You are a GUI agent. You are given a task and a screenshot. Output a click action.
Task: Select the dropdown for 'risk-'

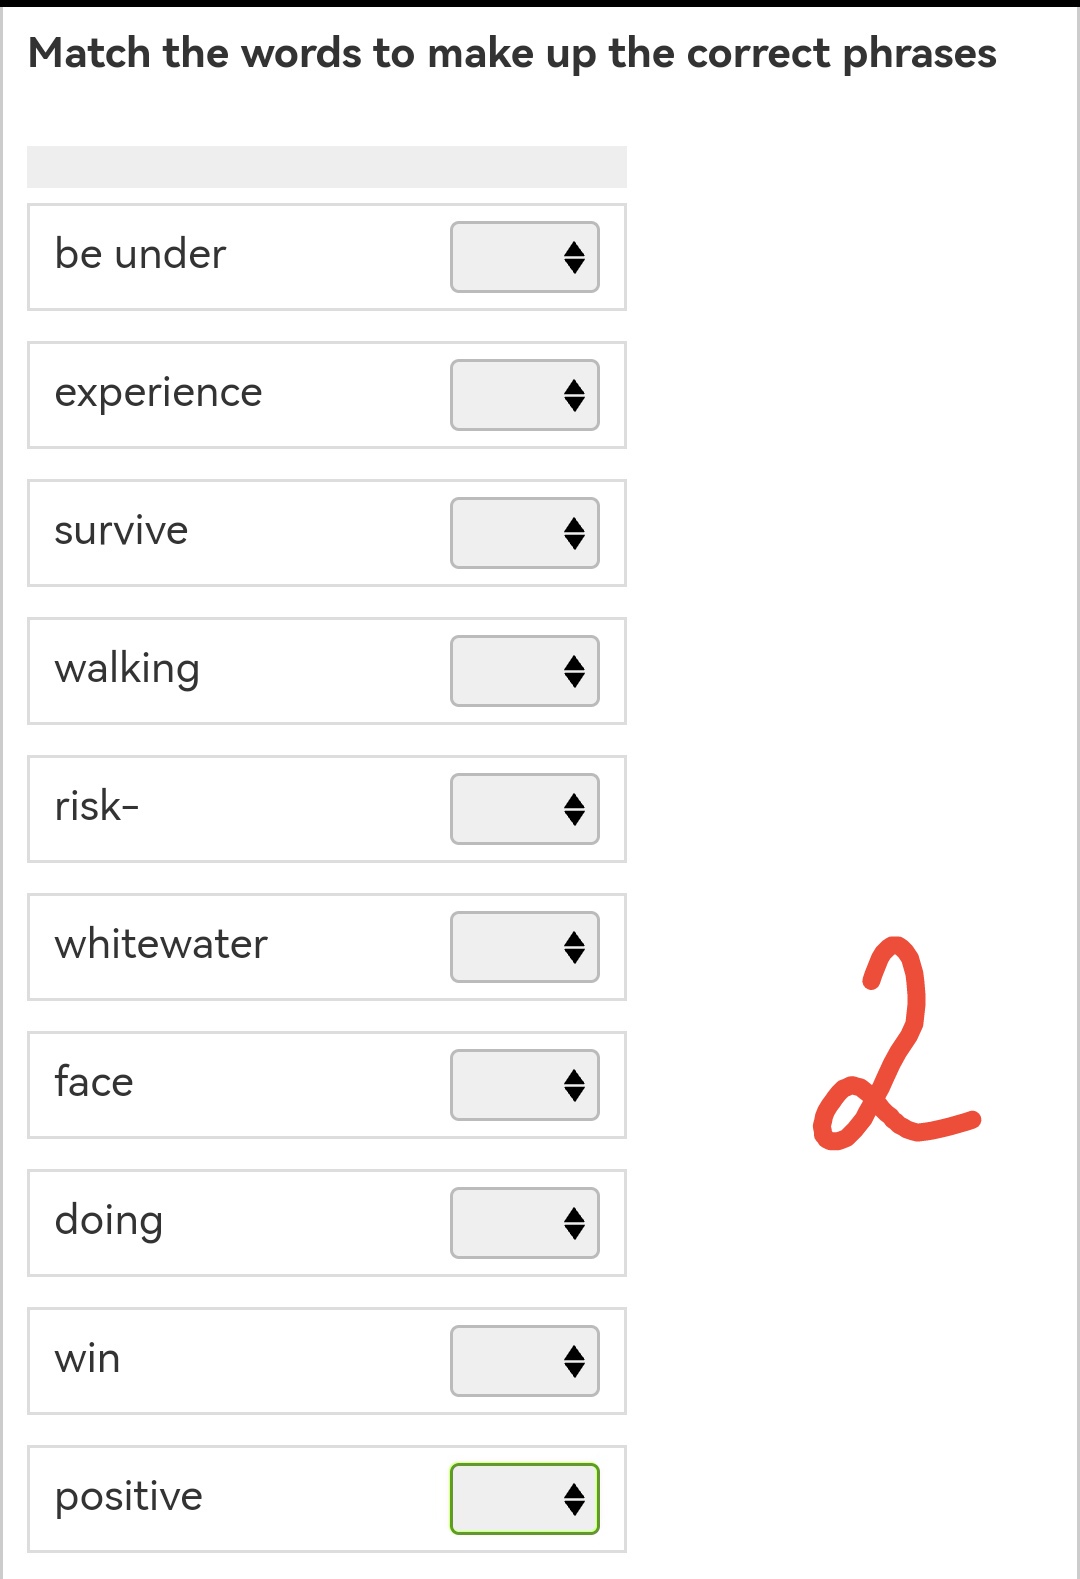(525, 809)
